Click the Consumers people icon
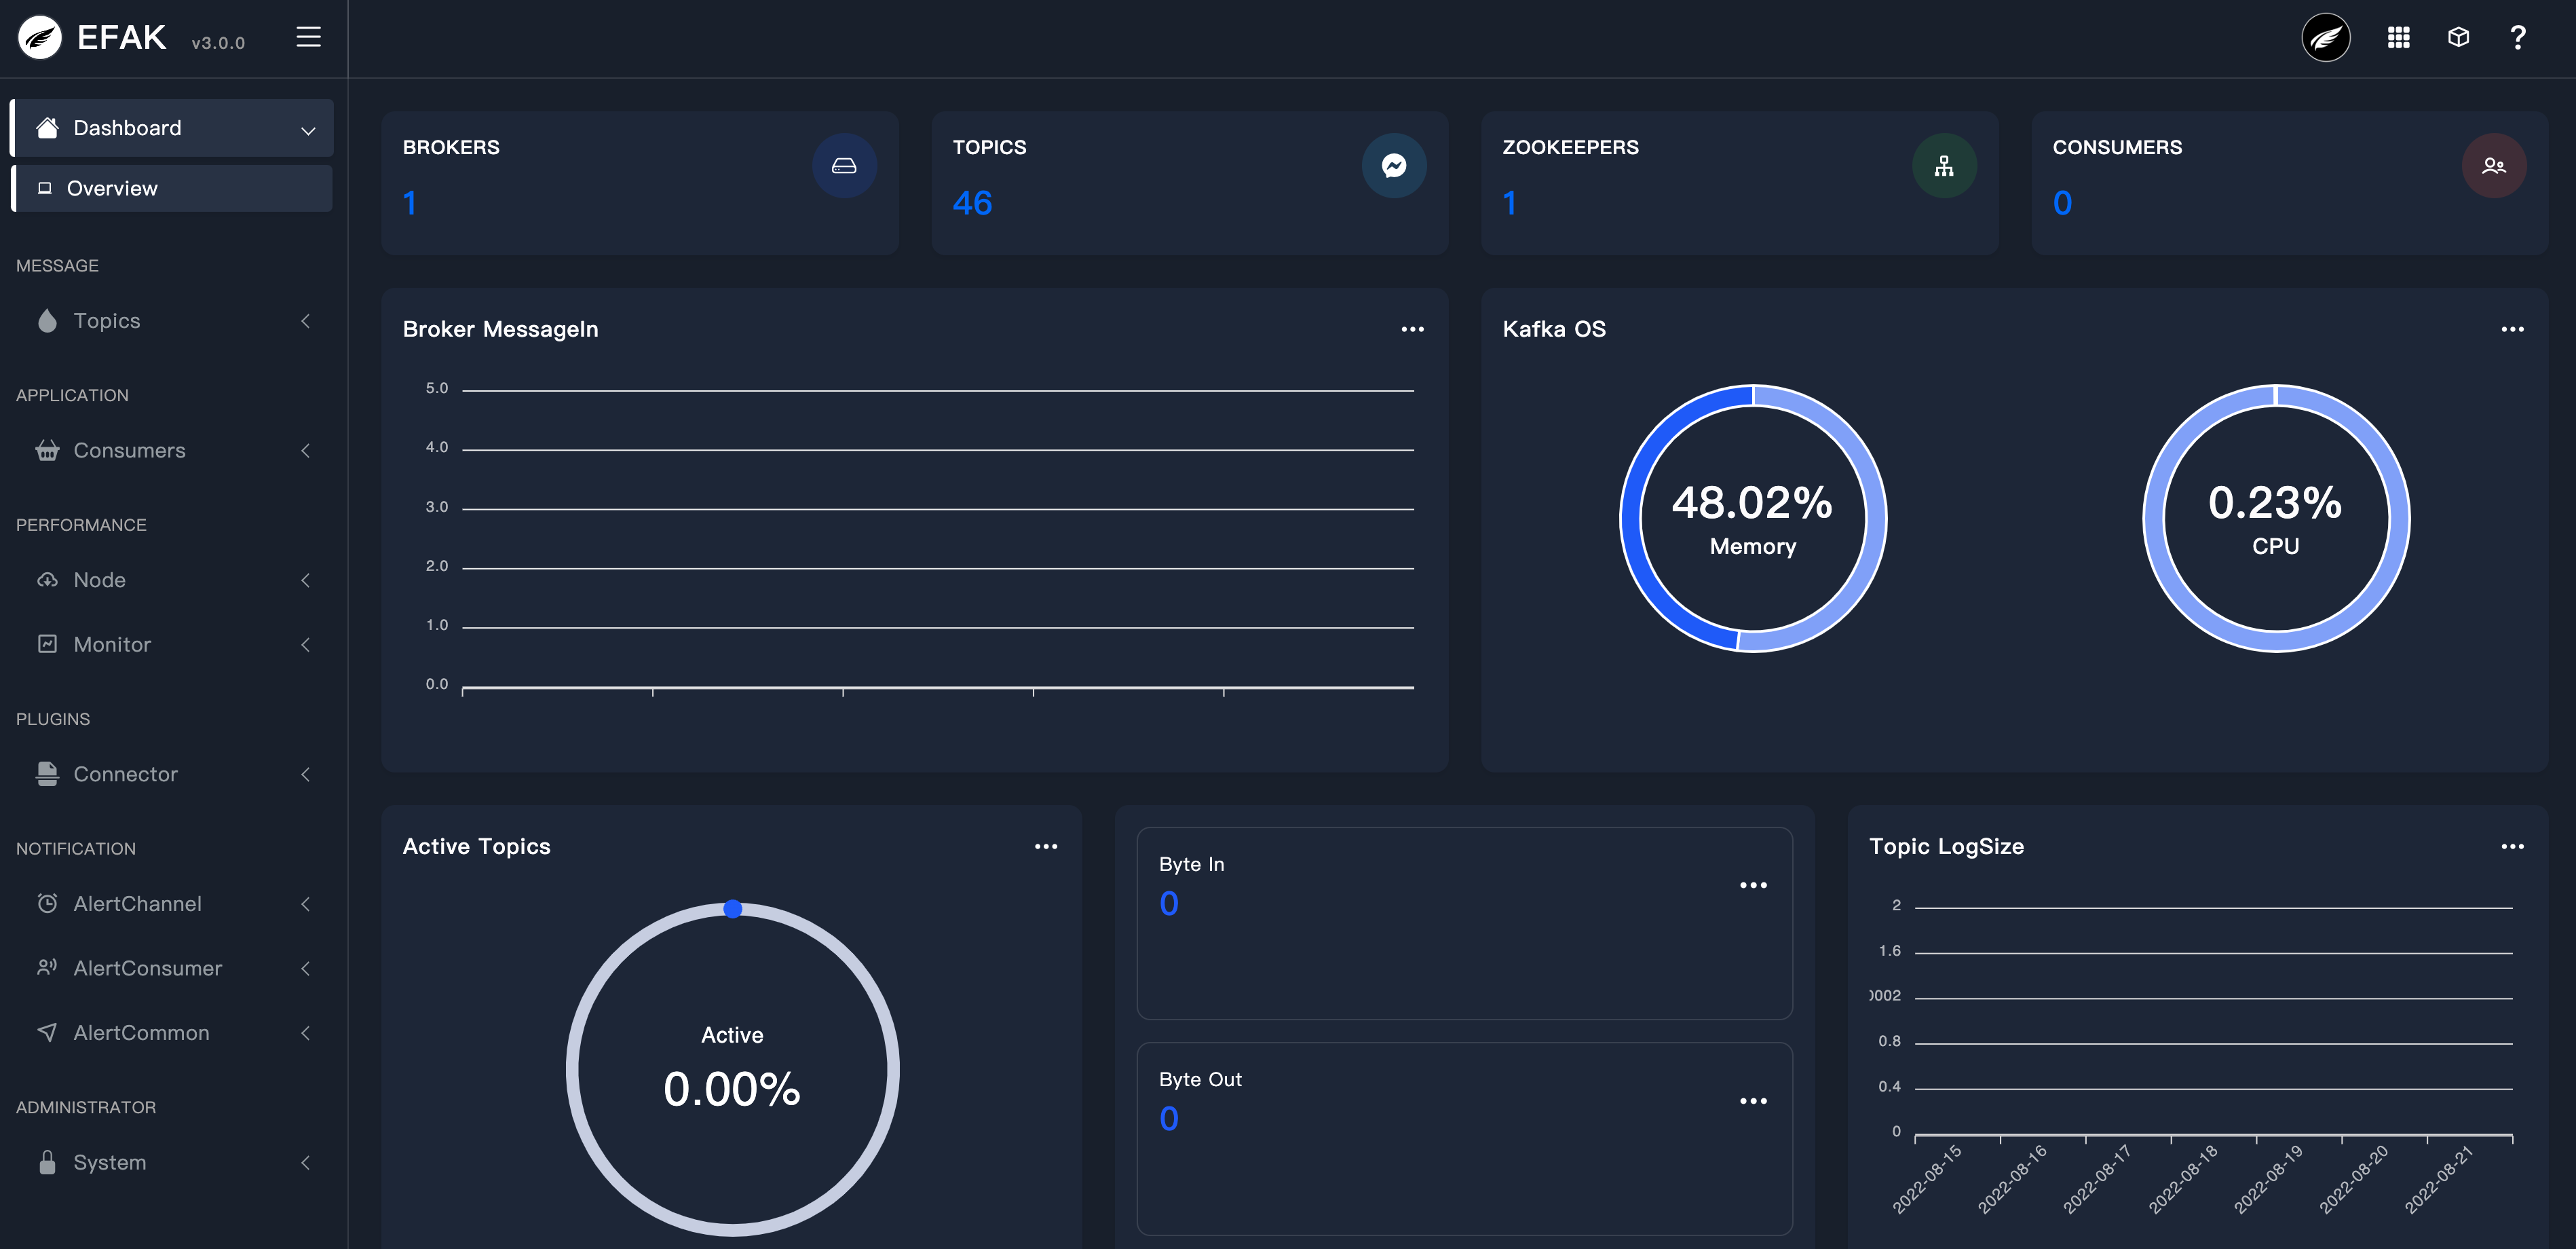This screenshot has height=1249, width=2576. point(2494,166)
